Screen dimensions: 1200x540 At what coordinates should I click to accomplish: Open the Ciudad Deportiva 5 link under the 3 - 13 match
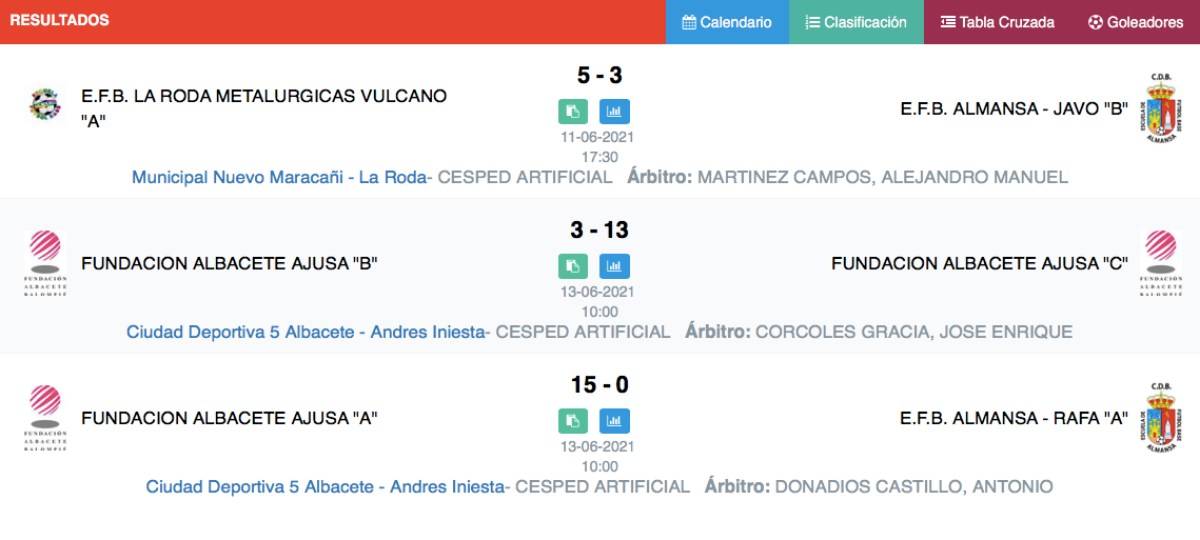point(306,332)
